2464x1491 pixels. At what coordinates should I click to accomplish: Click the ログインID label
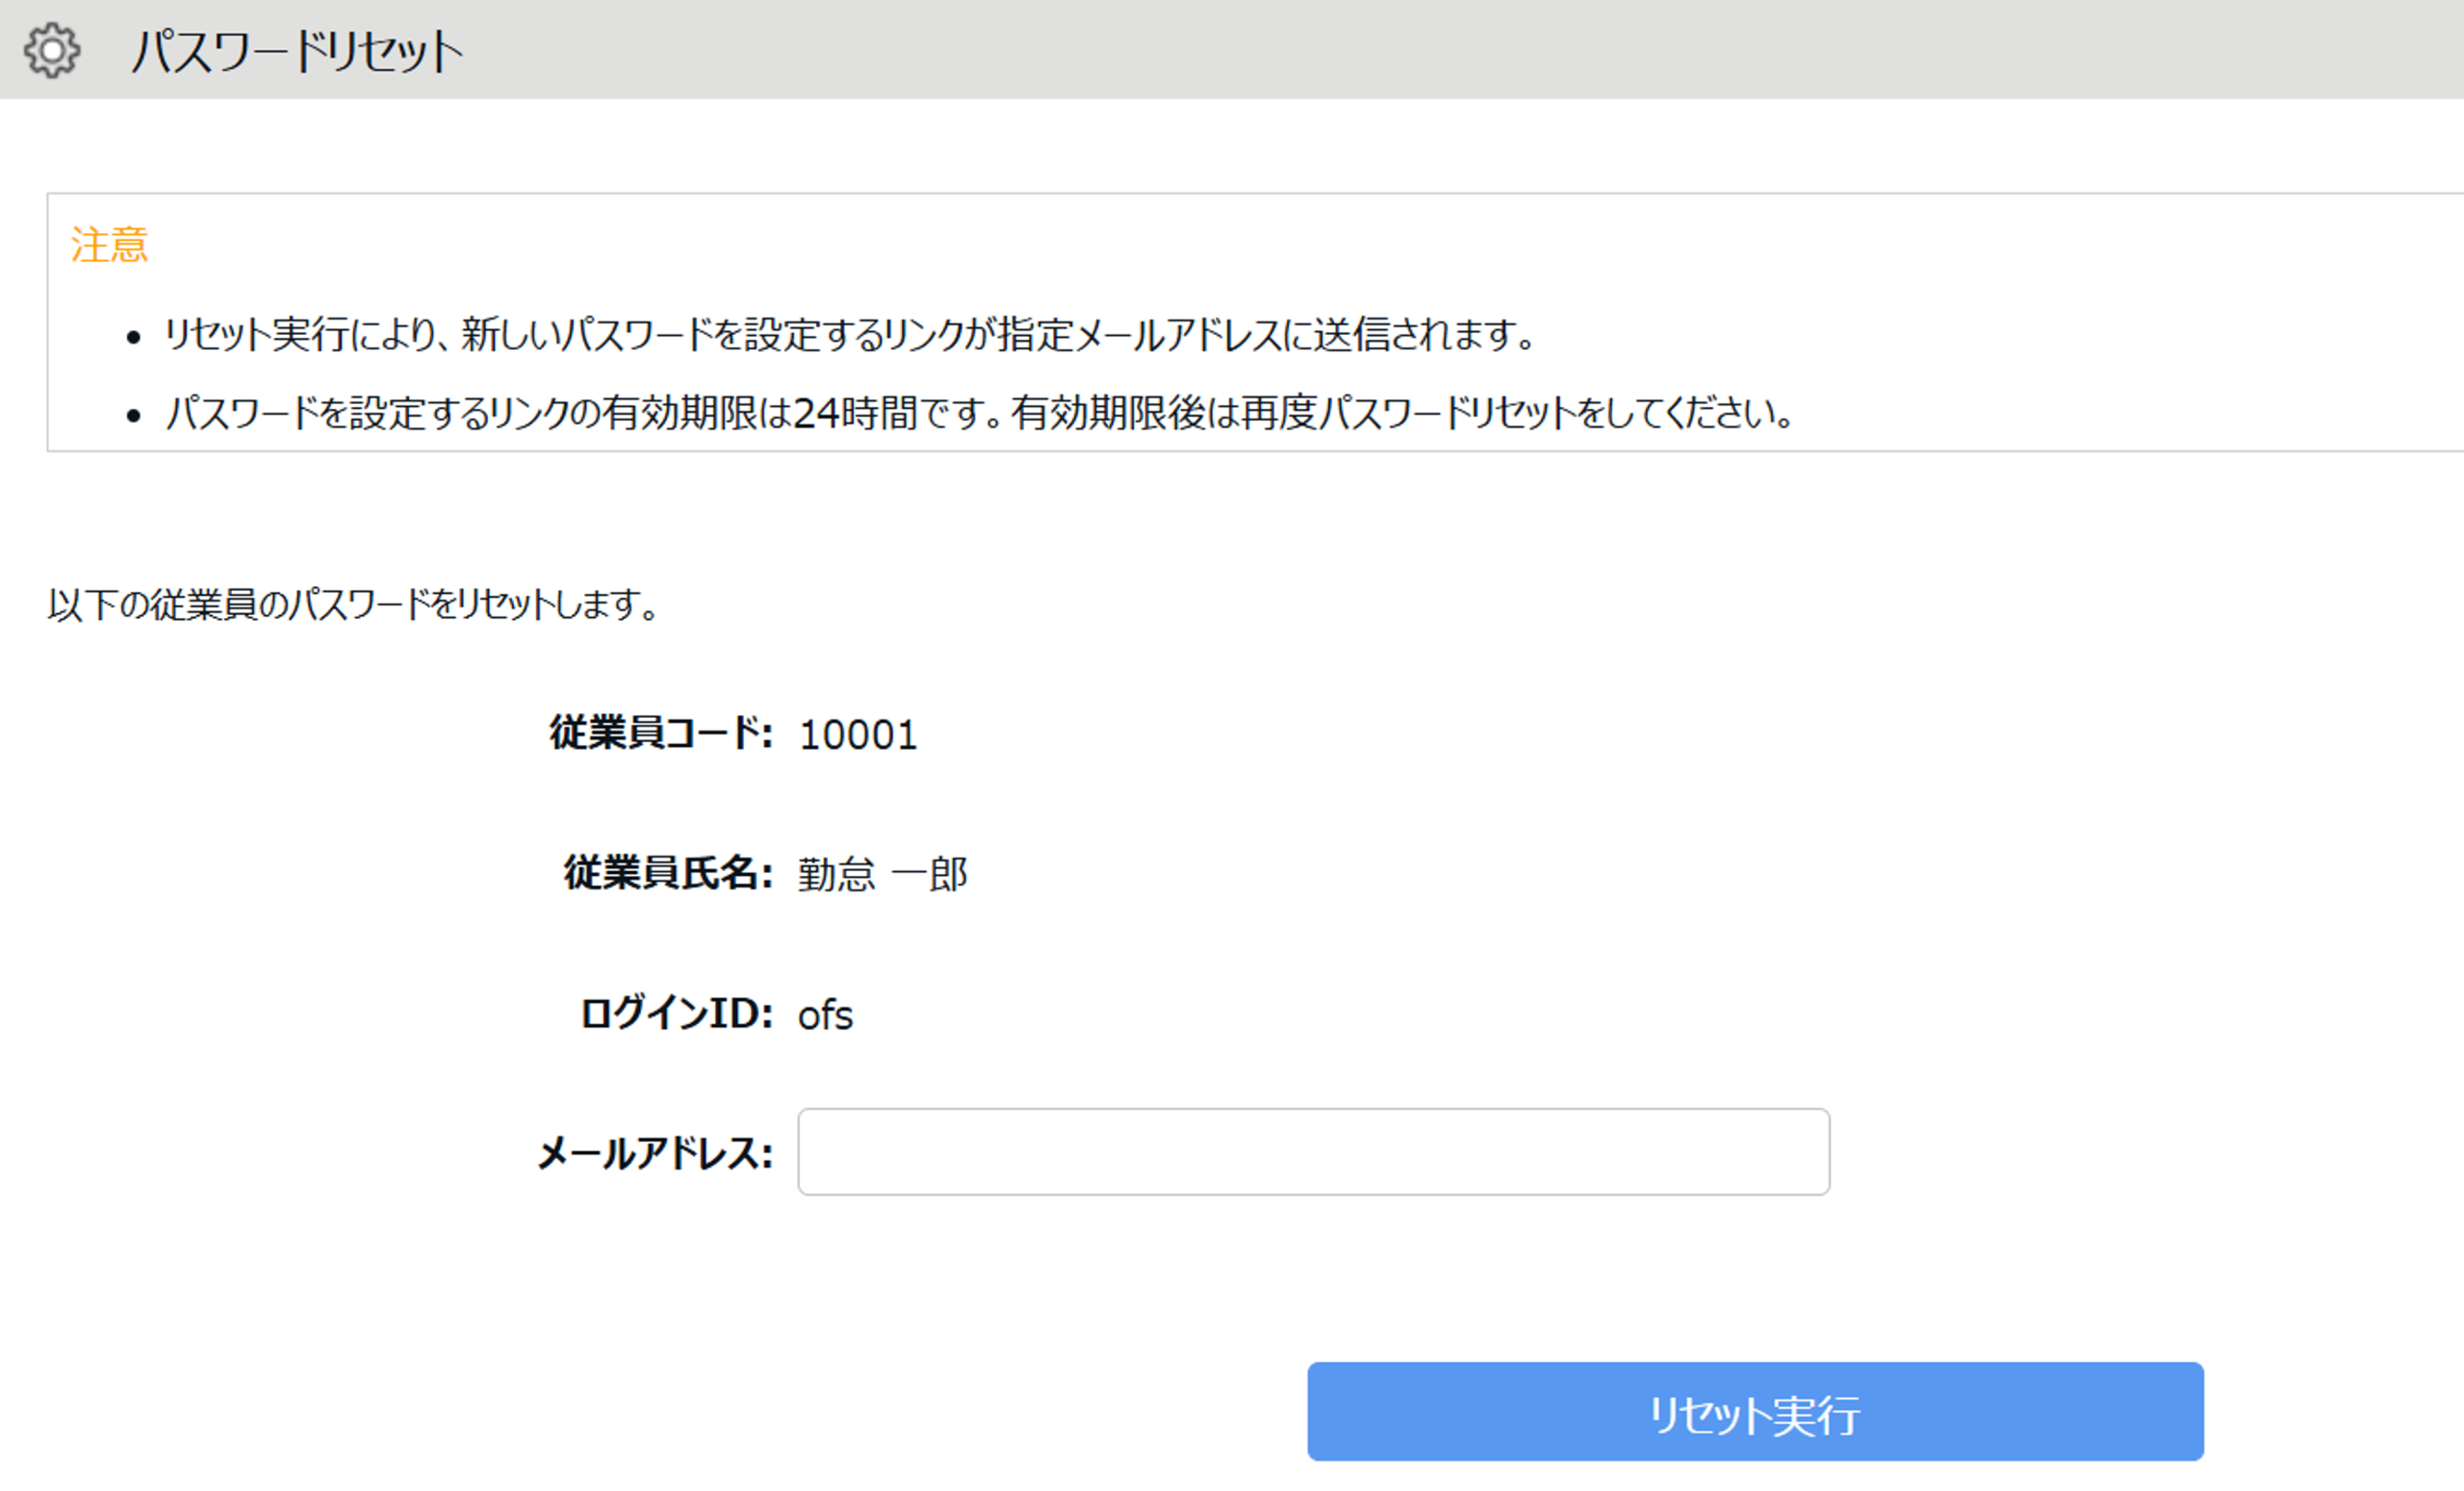click(676, 1013)
